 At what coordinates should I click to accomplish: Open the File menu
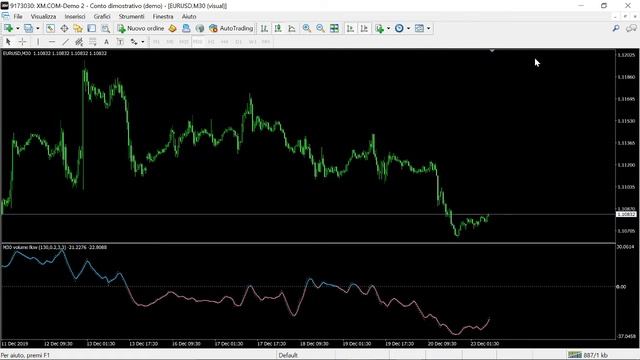tap(18, 16)
